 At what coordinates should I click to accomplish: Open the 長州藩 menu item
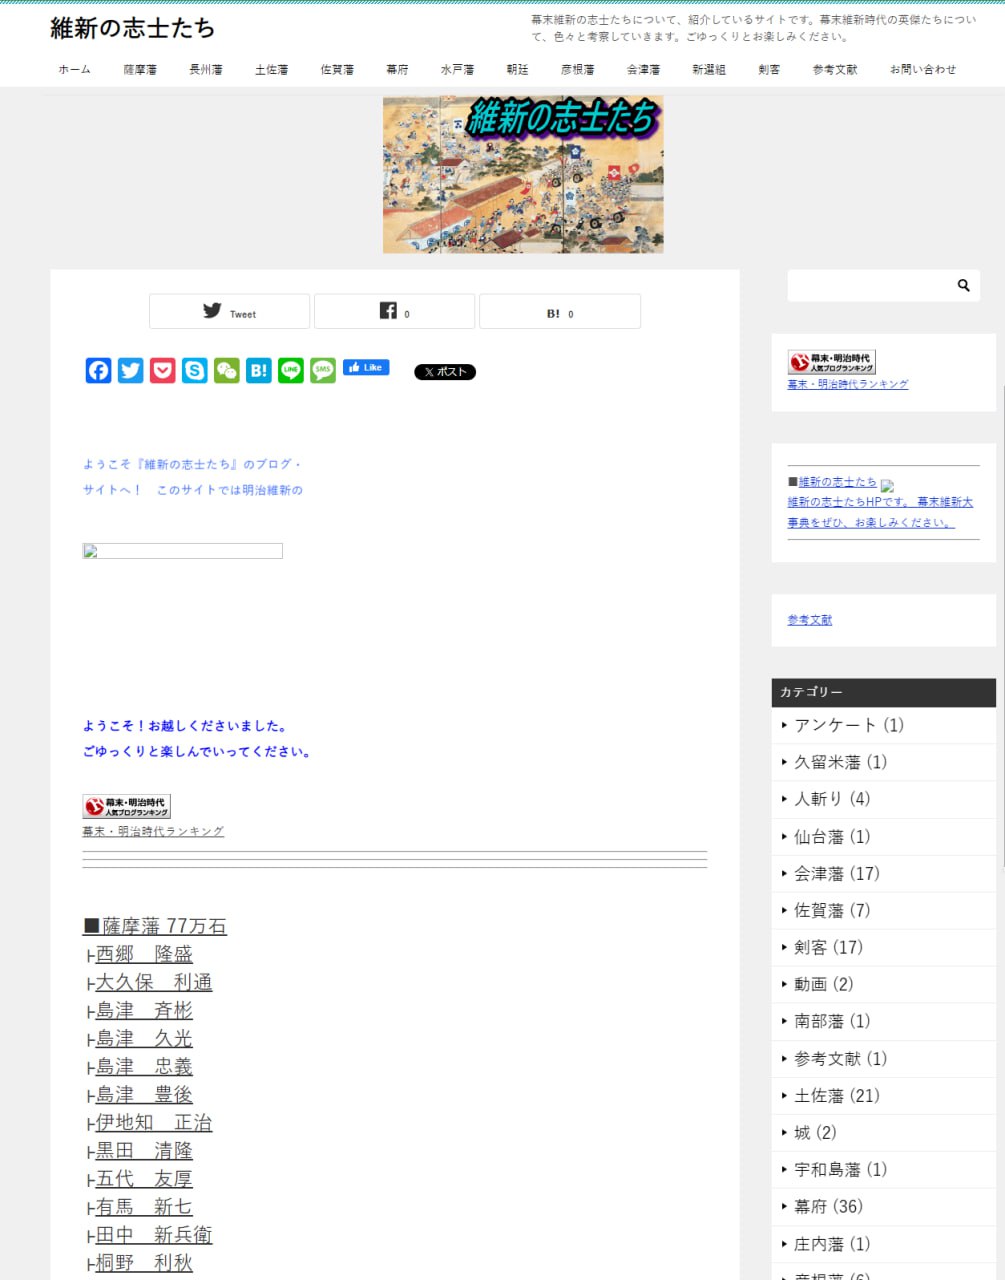point(206,70)
